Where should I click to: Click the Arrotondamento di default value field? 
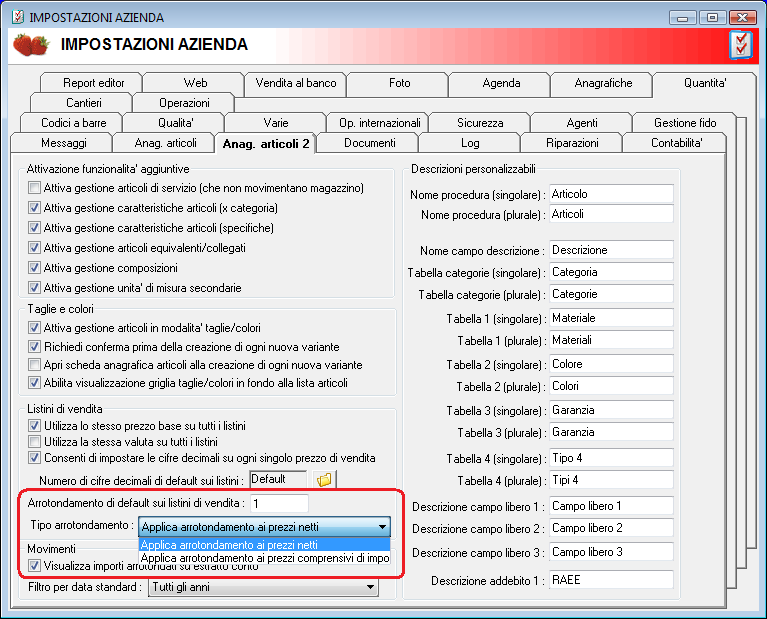pos(279,503)
